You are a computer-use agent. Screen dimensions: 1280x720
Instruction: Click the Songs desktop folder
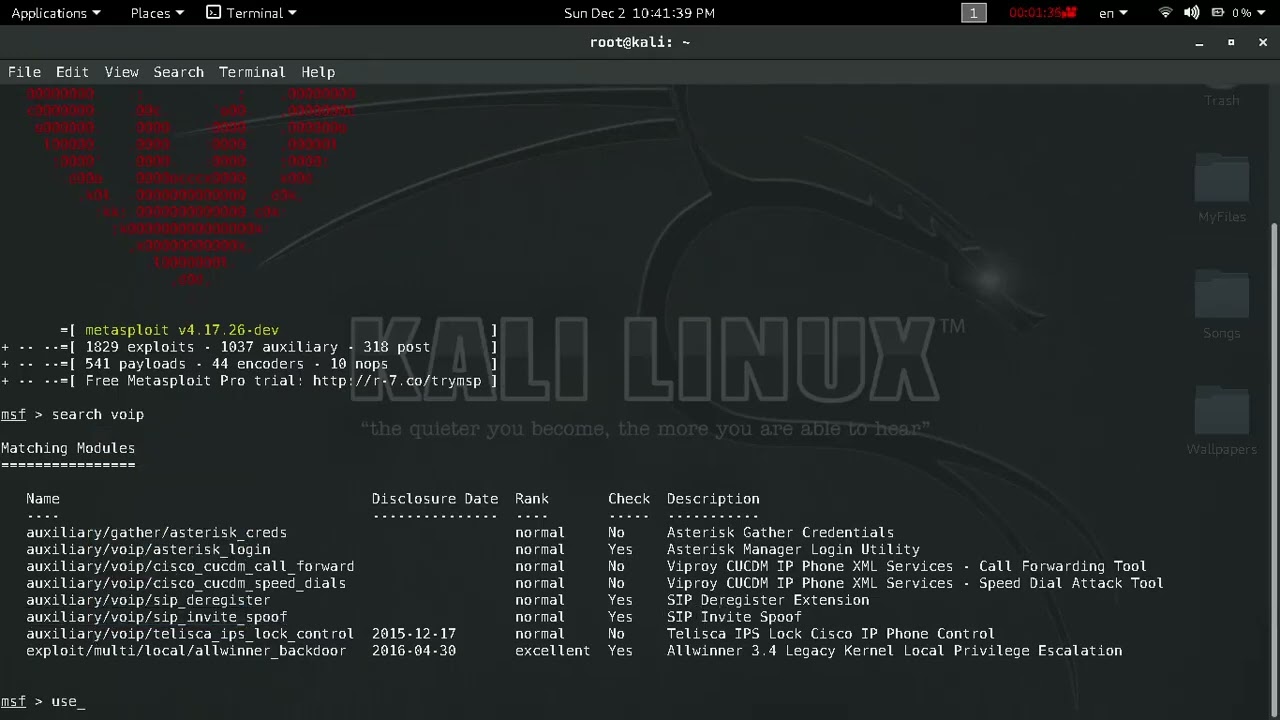coord(1222,305)
